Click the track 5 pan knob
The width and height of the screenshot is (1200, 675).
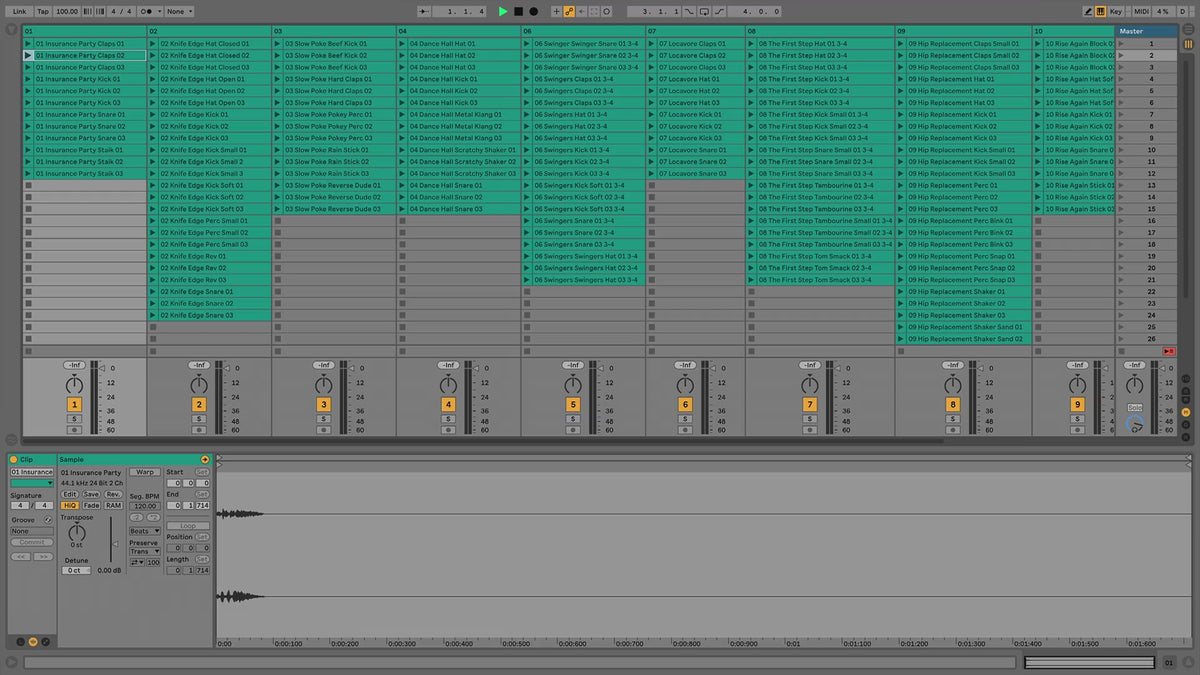[x=573, y=385]
